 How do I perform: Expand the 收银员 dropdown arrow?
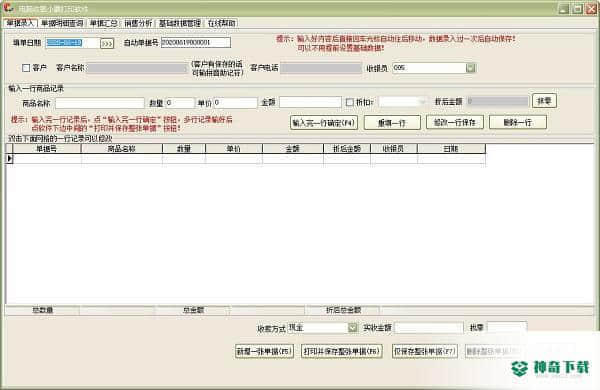pos(471,68)
